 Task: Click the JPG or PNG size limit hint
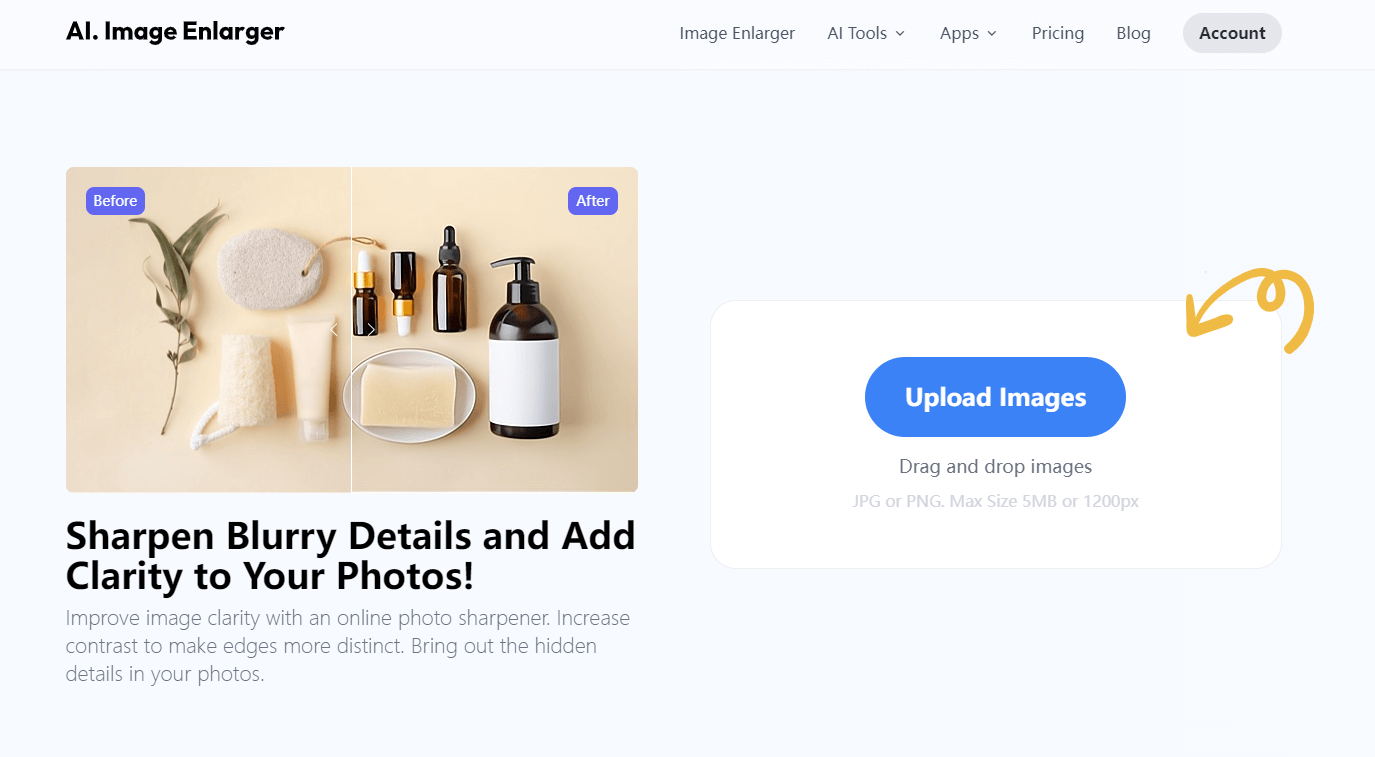point(995,501)
